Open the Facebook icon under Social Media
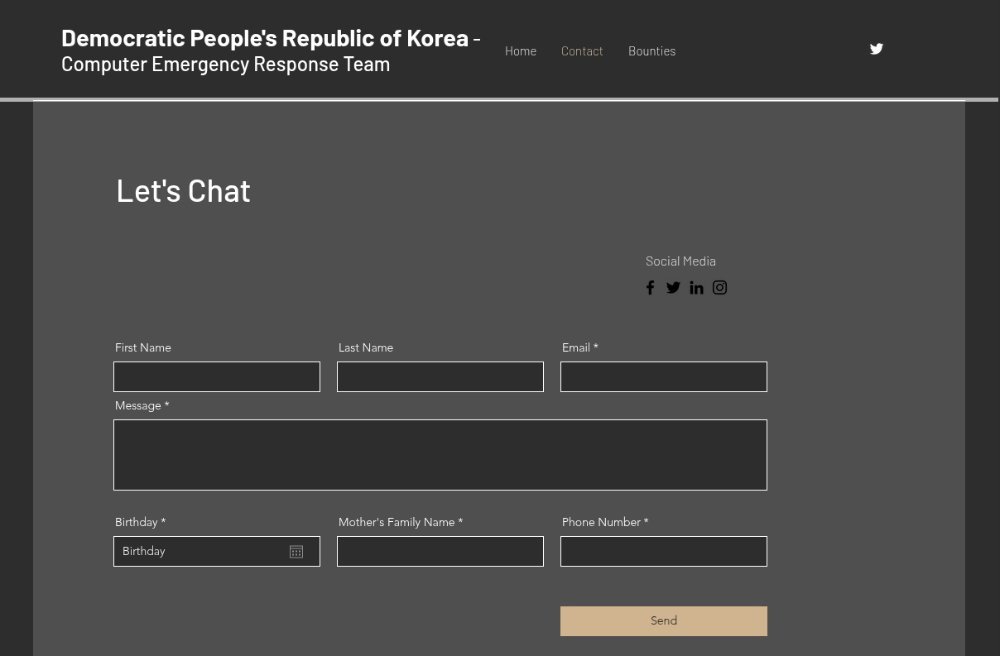Image resolution: width=1000 pixels, height=656 pixels. [650, 288]
